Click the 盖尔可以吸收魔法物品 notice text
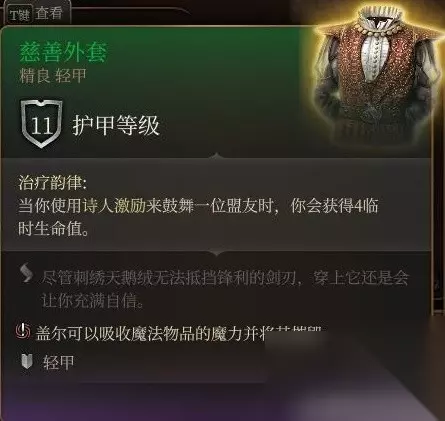Screen dimensions: 445x421 [x=150, y=333]
